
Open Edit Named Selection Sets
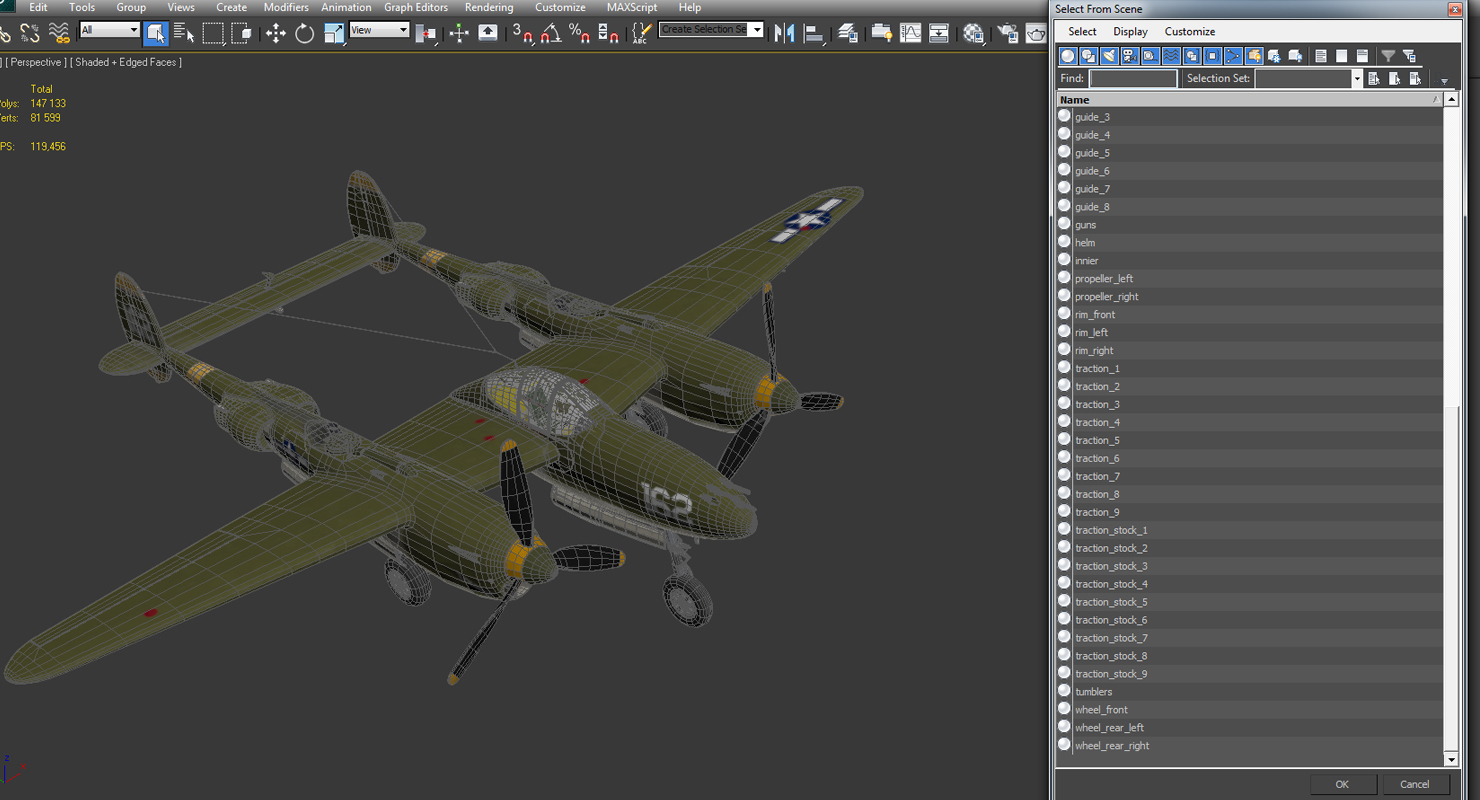click(641, 33)
